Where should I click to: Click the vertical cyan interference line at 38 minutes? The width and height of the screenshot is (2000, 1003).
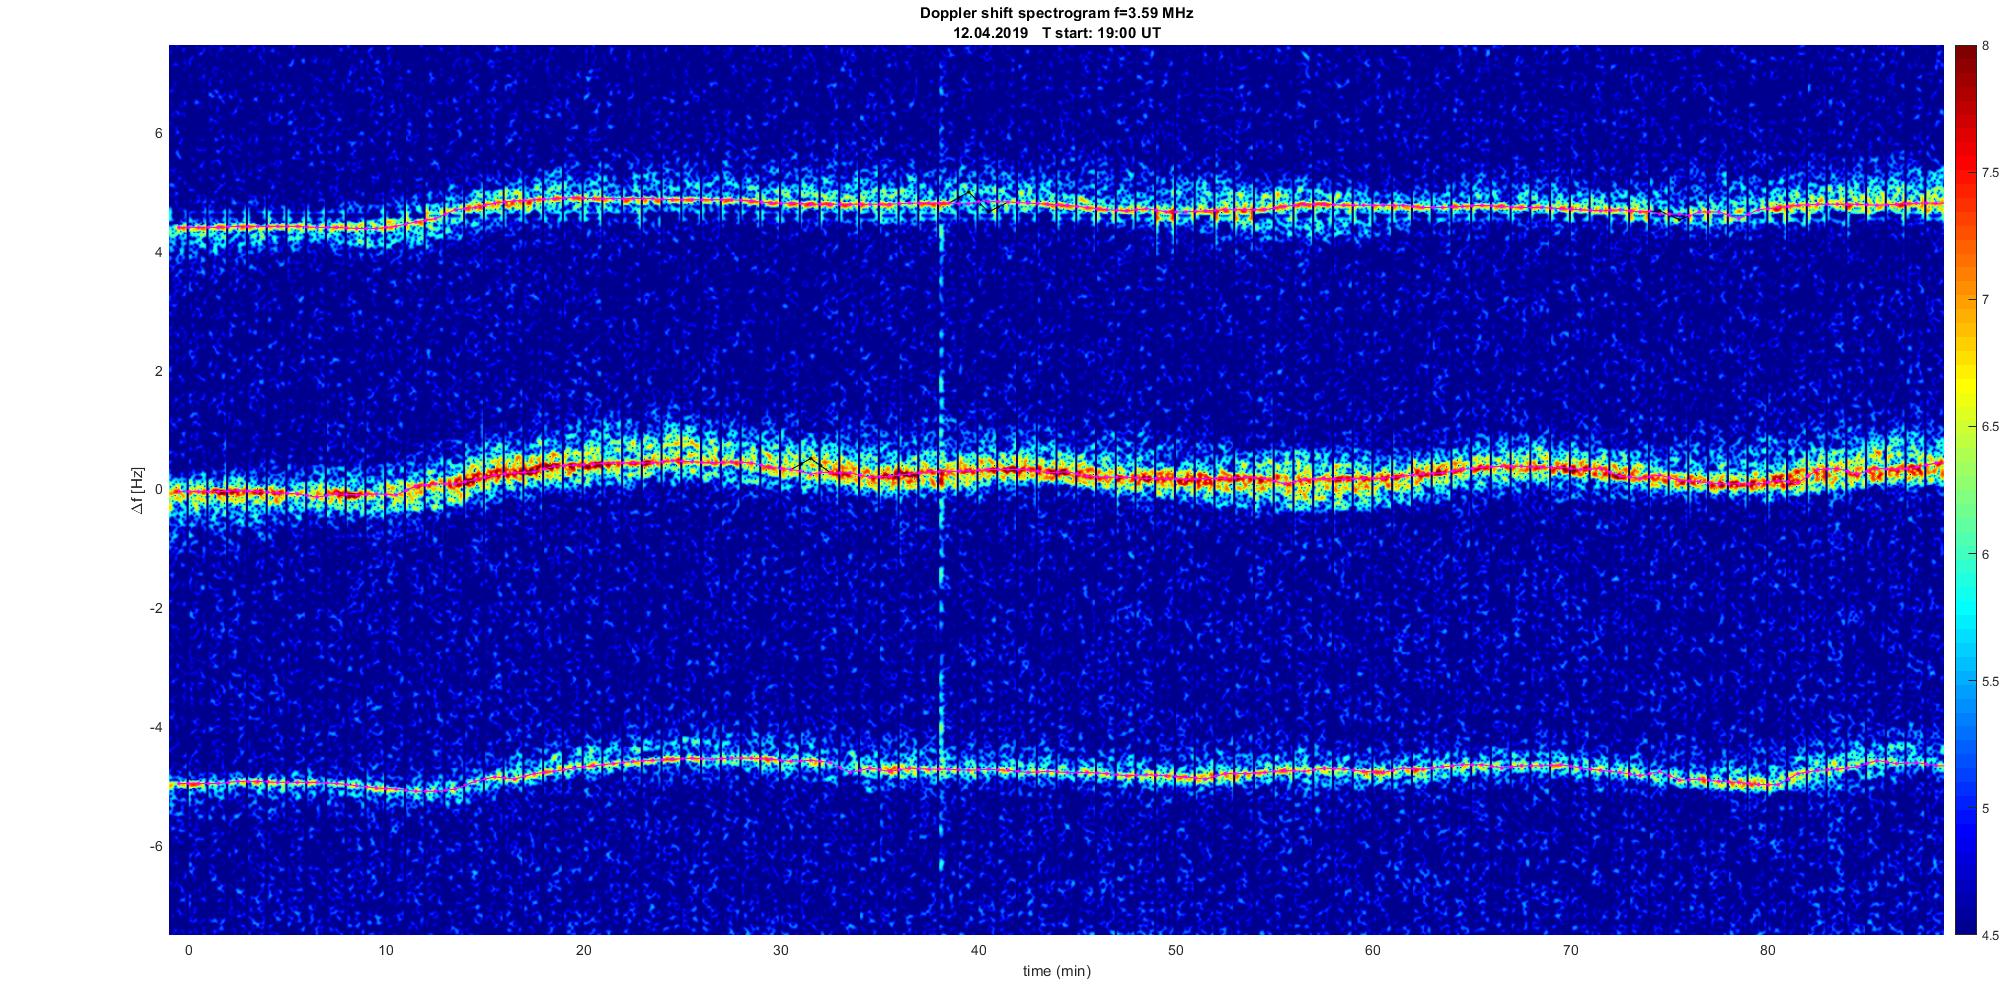click(x=941, y=600)
